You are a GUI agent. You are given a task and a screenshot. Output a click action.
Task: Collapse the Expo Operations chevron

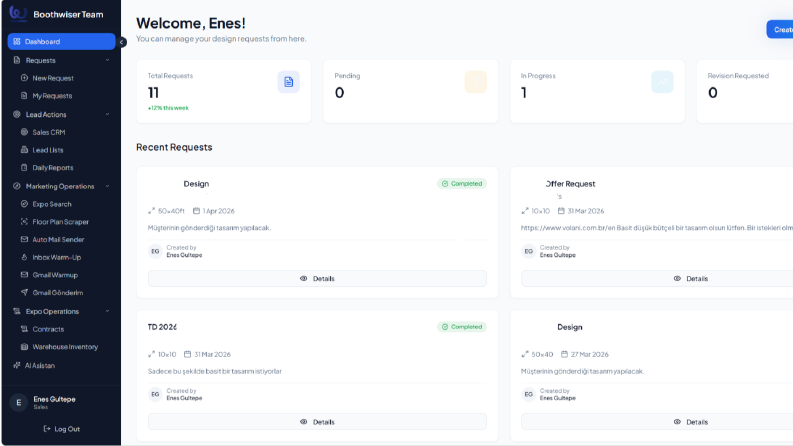click(107, 311)
